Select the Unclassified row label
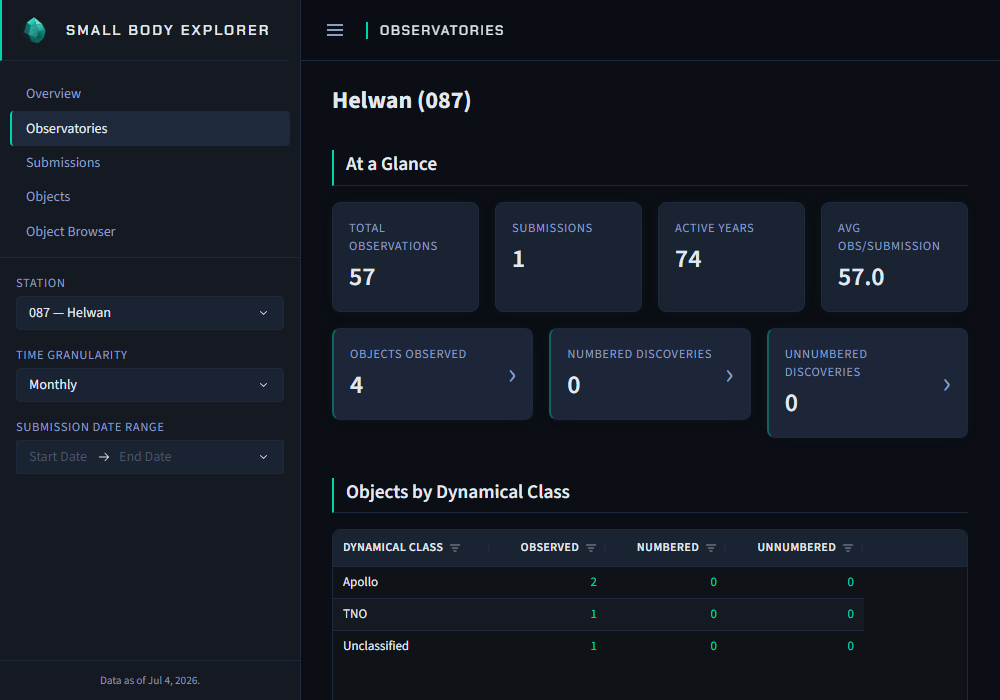 [x=376, y=646]
